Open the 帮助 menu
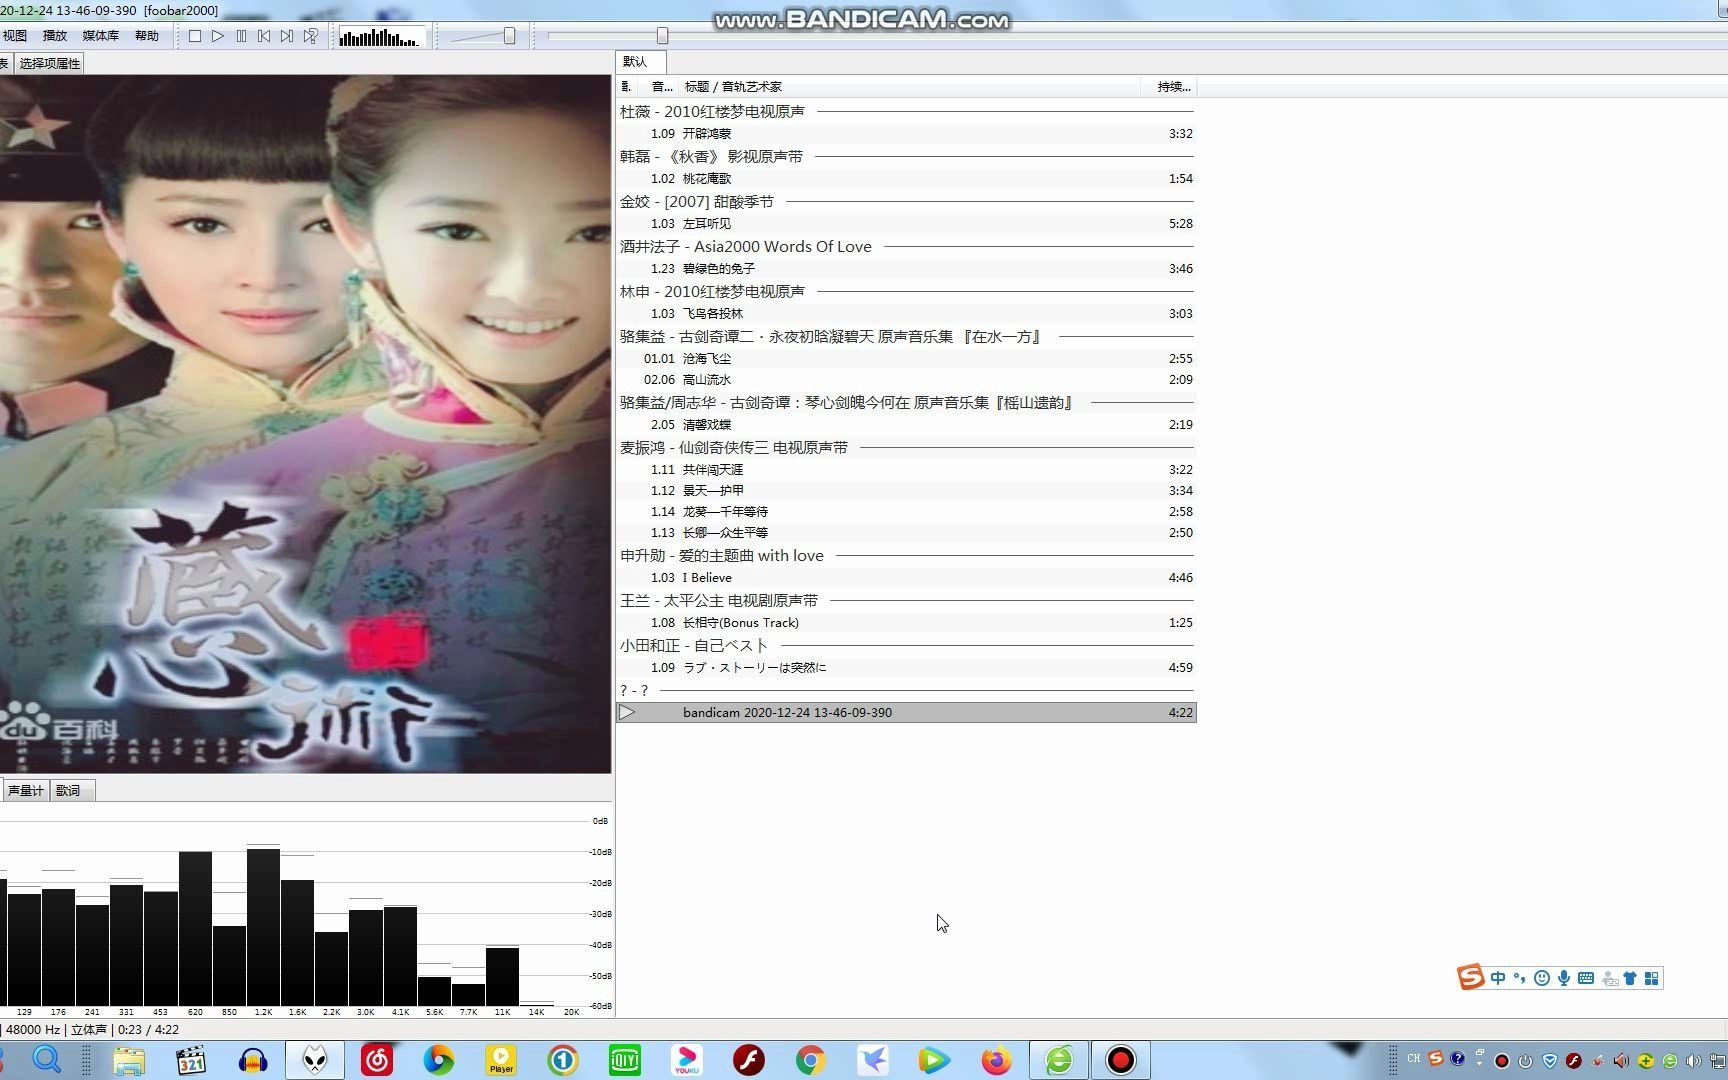Viewport: 1728px width, 1080px height. [x=147, y=36]
